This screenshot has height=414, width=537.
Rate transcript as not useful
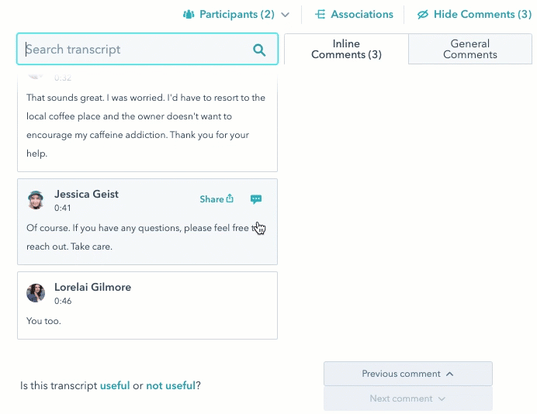click(x=171, y=386)
